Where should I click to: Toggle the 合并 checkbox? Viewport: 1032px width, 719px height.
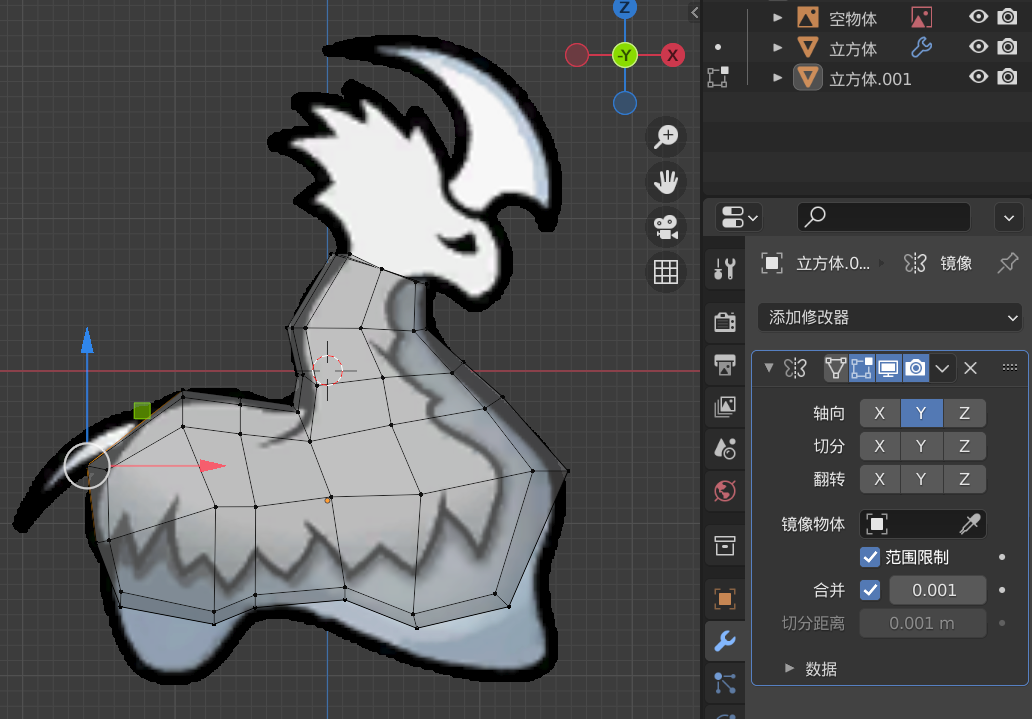(x=869, y=590)
